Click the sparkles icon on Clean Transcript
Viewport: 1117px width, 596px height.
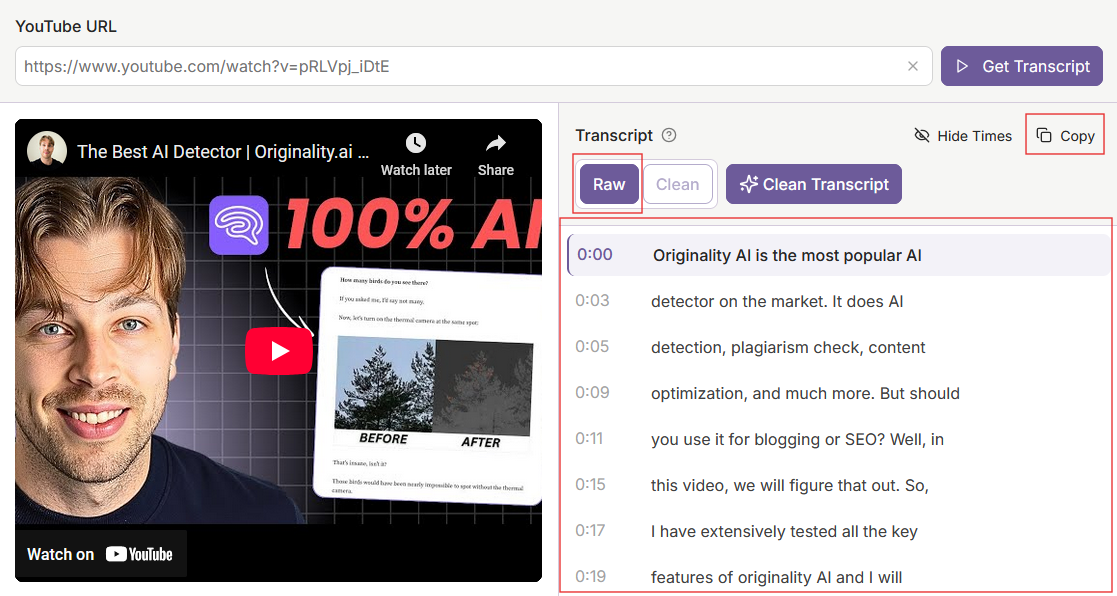749,184
